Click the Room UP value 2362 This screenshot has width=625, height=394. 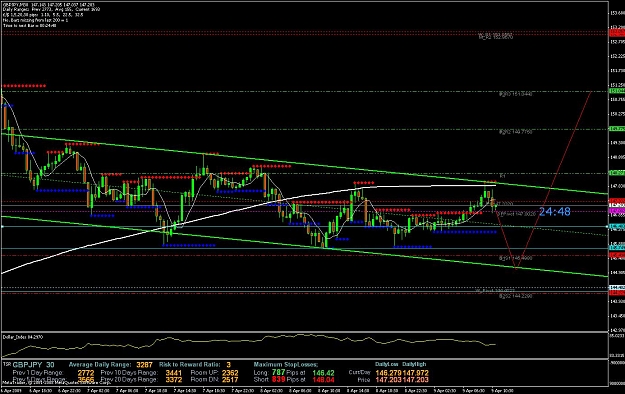pyautogui.click(x=230, y=373)
